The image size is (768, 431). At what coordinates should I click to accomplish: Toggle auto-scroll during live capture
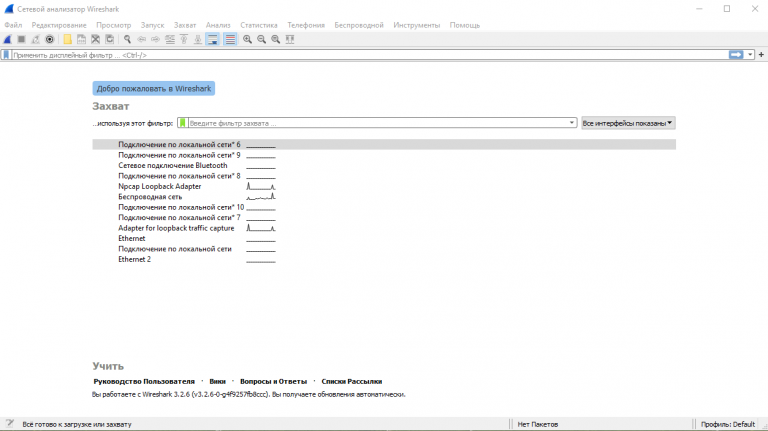pos(213,39)
